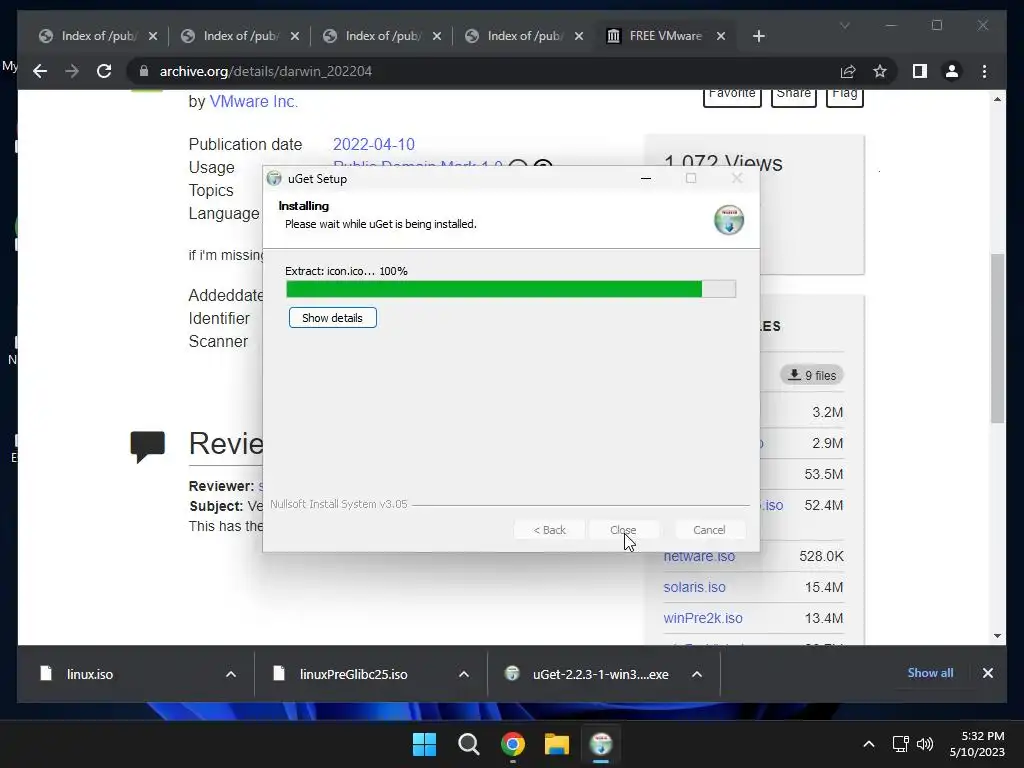The image size is (1024, 768).
Task: Open the clock showing 5:32 PM
Action: (x=977, y=744)
